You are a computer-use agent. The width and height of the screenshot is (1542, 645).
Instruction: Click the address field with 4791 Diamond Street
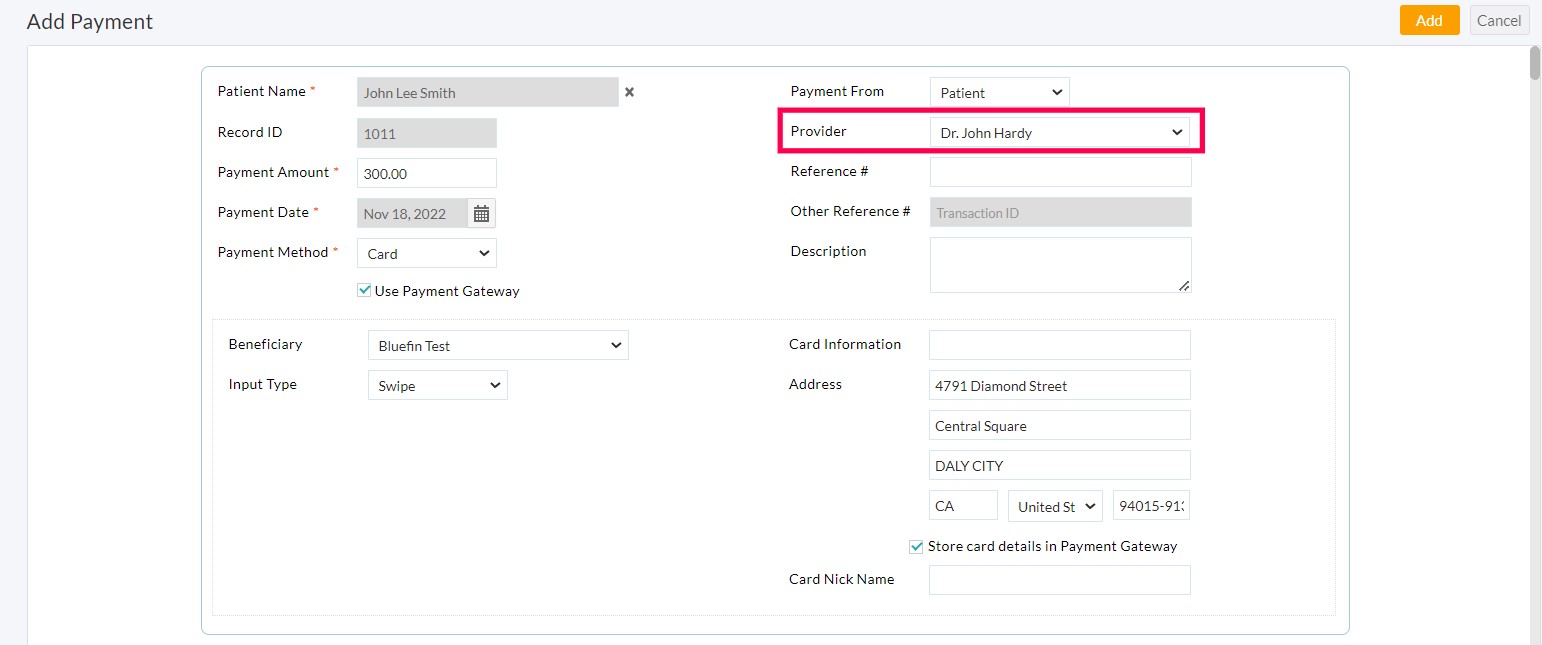tap(1059, 385)
